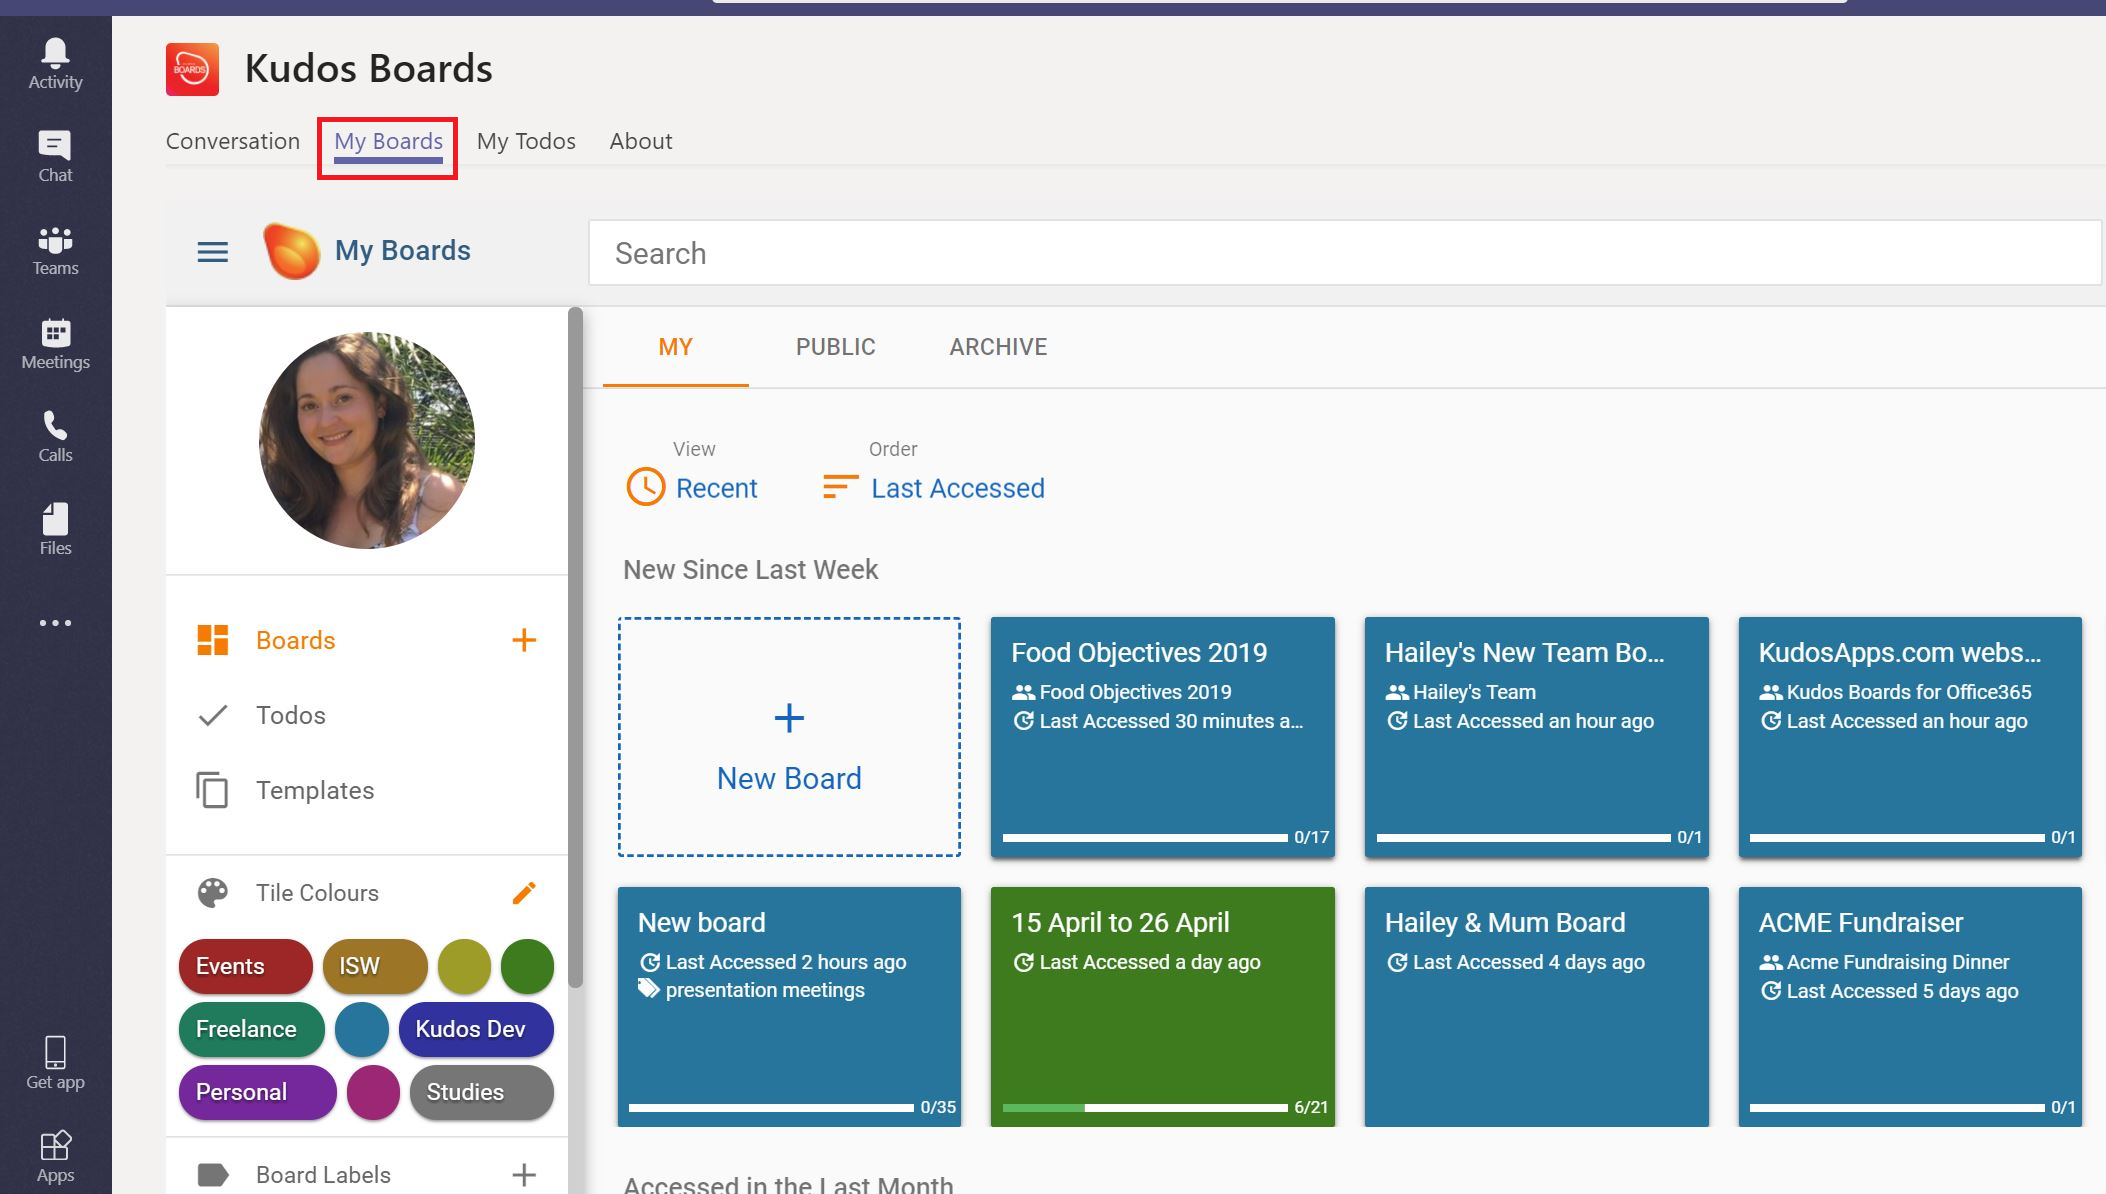Click the side panel scrollbar

[x=575, y=647]
